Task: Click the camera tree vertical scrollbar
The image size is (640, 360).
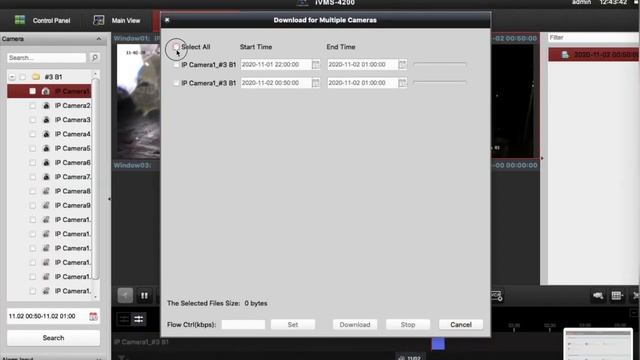Action: click(x=96, y=179)
